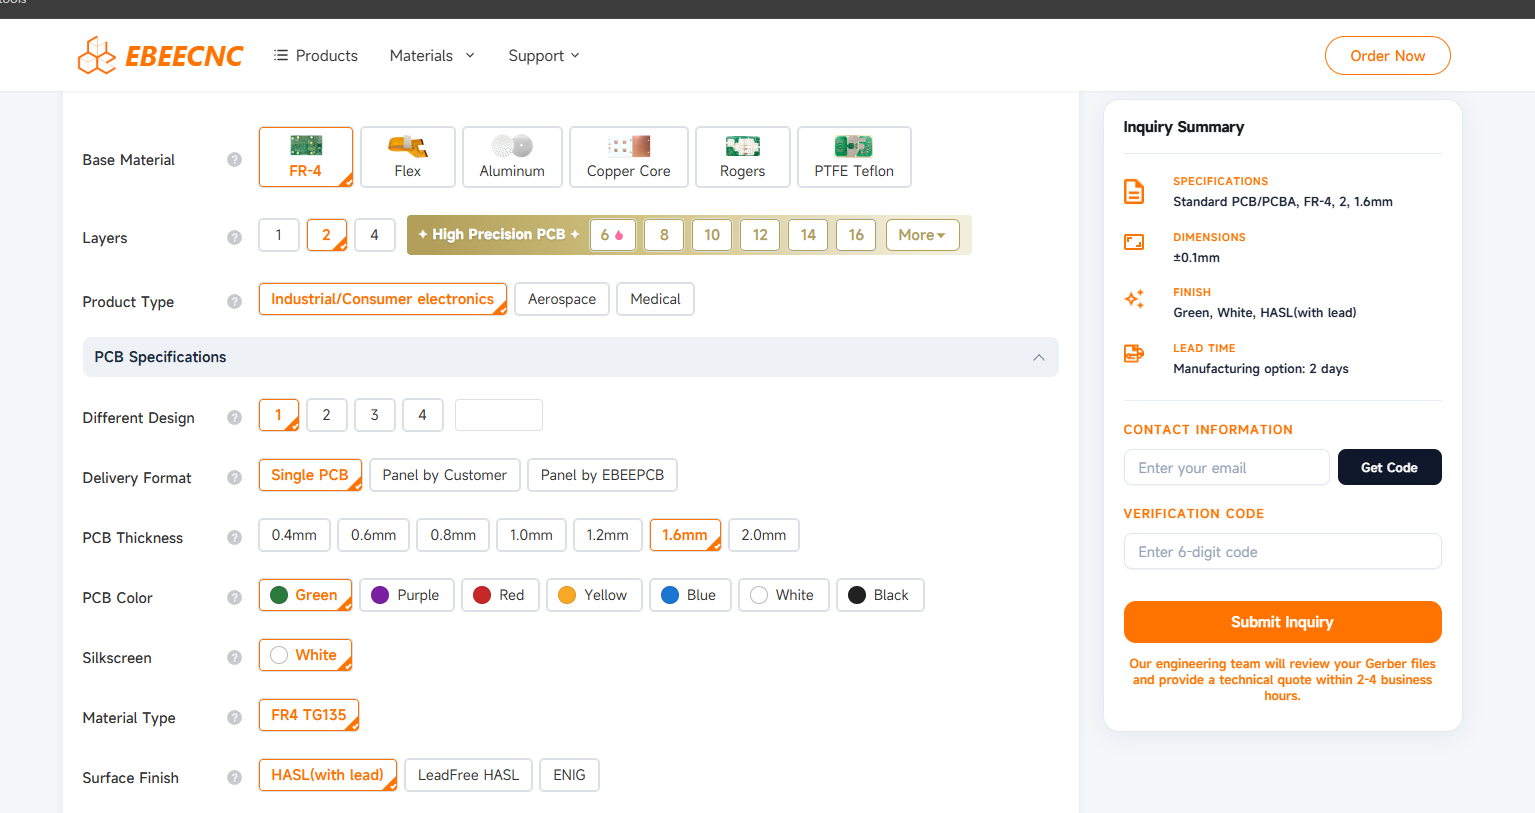Select 4 layers option
This screenshot has width=1535, height=813.
(x=375, y=235)
